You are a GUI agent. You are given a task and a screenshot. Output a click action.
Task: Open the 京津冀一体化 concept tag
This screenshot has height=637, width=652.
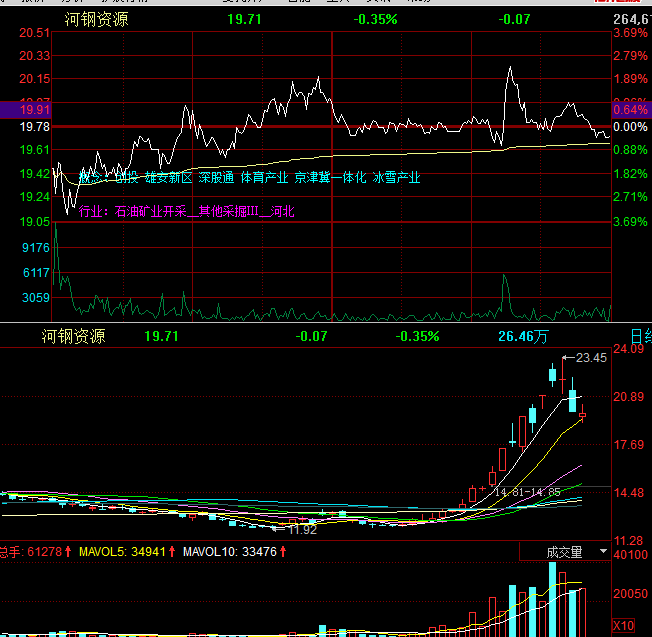pyautogui.click(x=330, y=178)
